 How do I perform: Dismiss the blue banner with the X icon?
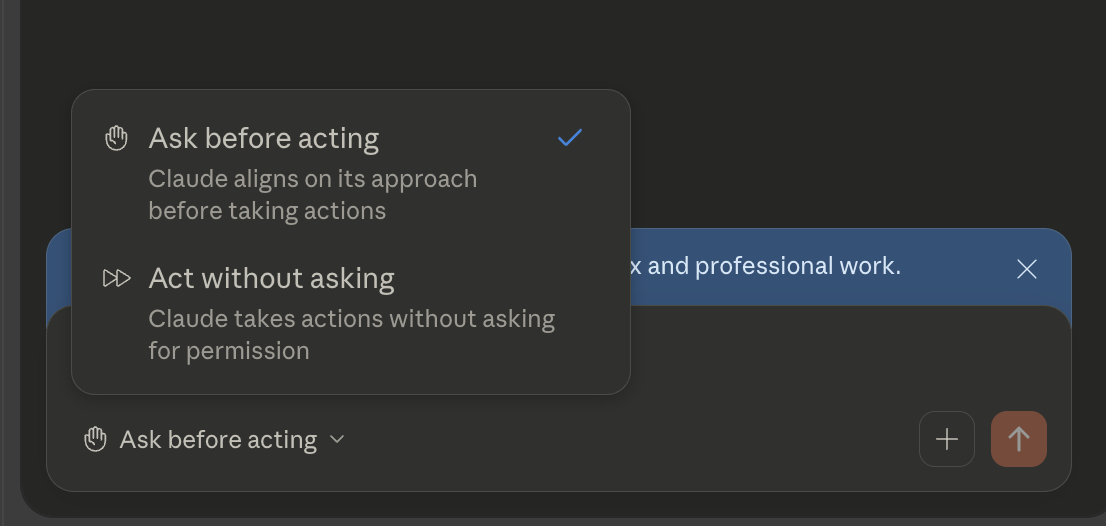pos(1026,269)
